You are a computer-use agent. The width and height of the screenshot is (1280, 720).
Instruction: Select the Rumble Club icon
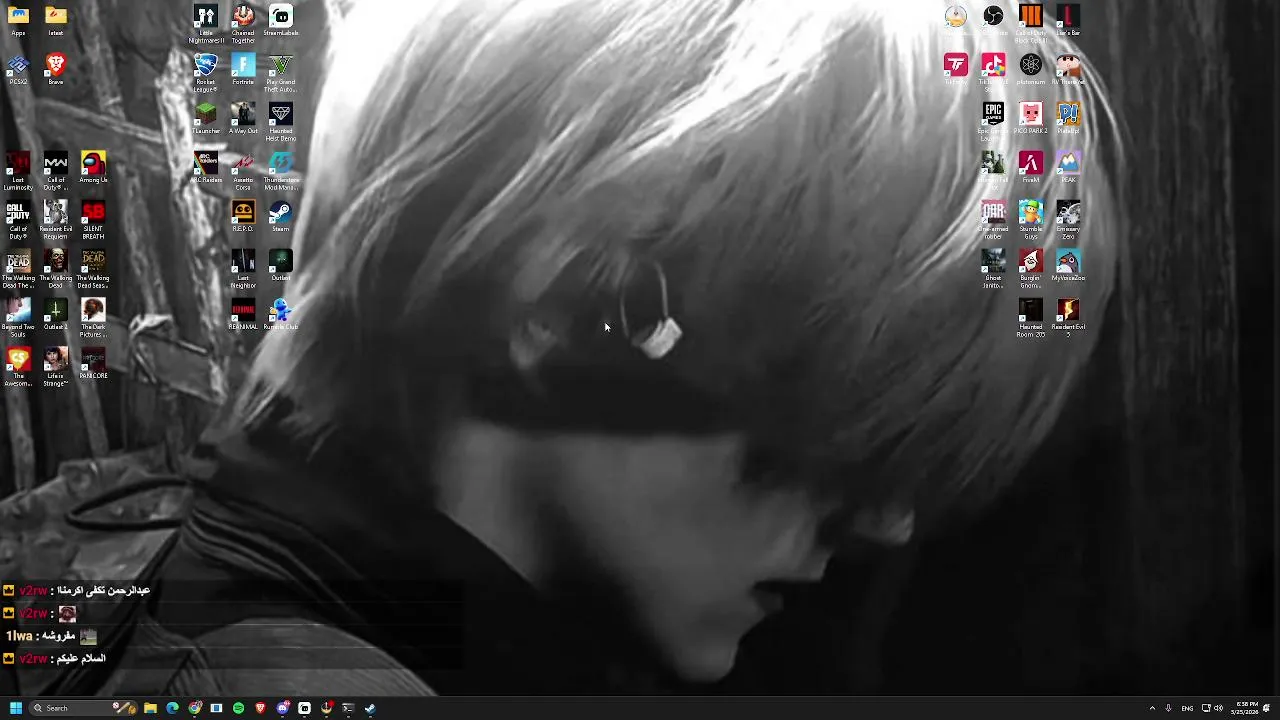pyautogui.click(x=281, y=314)
